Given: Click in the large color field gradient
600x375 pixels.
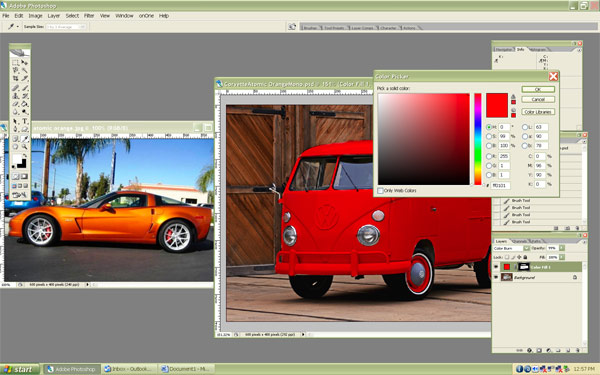Looking at the screenshot, I should [424, 139].
